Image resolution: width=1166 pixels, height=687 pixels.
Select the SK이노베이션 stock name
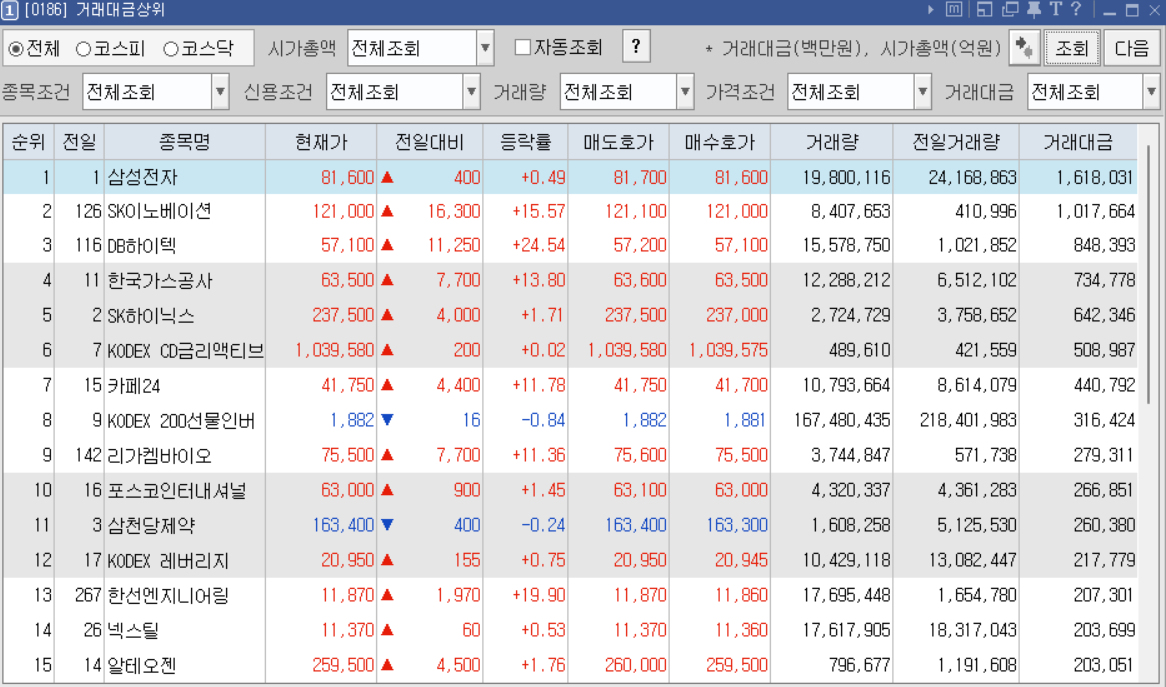pos(160,211)
